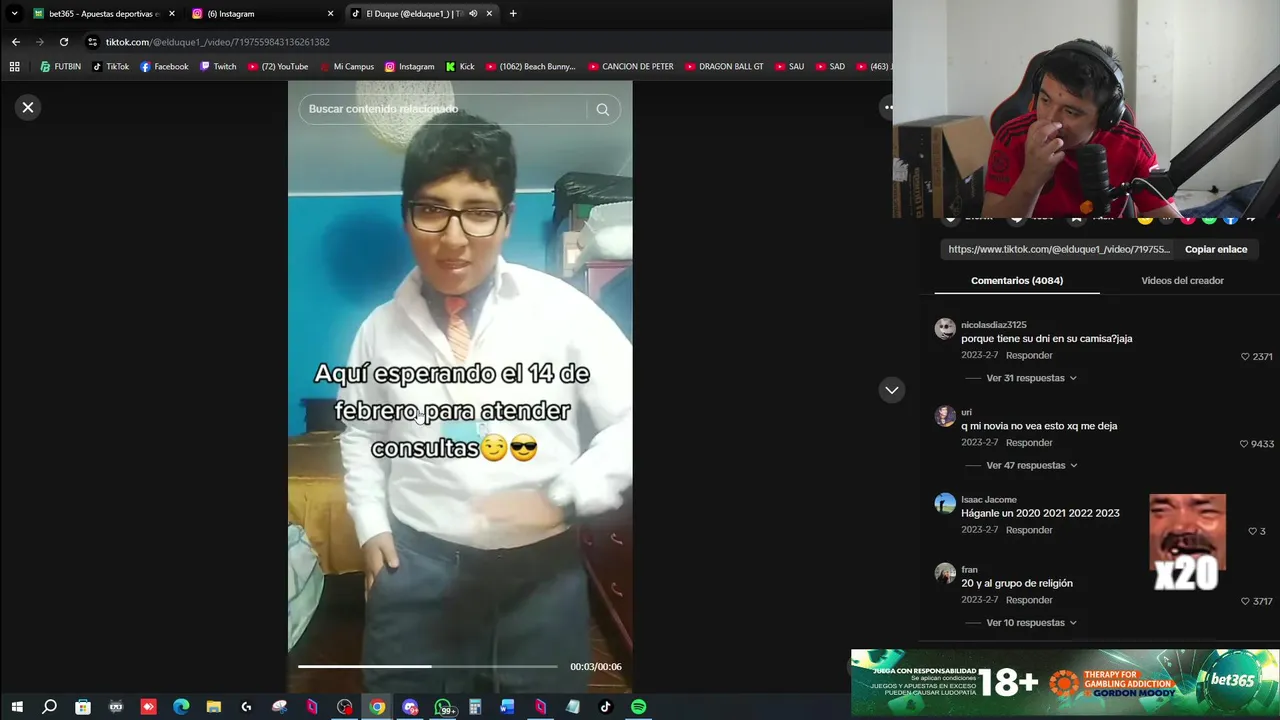Open the Twitch bookmark
The width and height of the screenshot is (1280, 720).
tap(218, 67)
